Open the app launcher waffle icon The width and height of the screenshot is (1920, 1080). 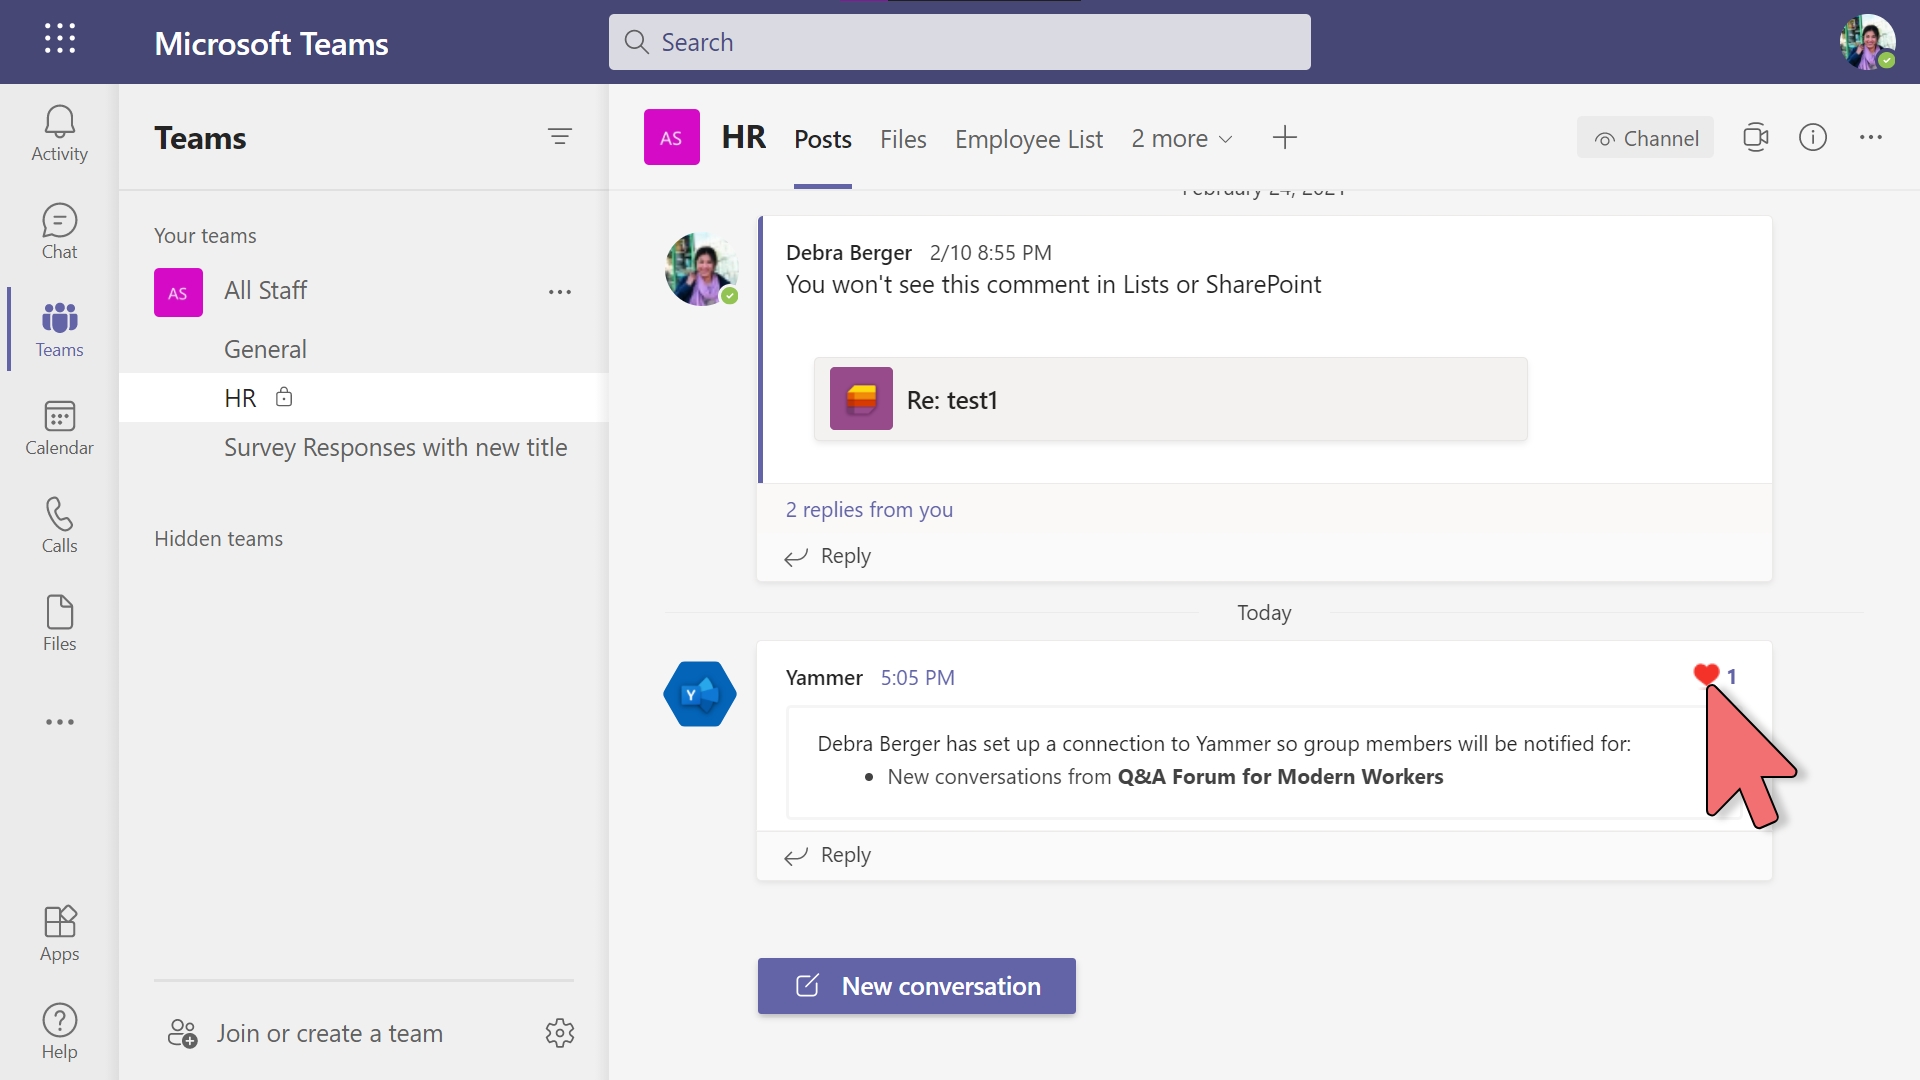tap(60, 39)
